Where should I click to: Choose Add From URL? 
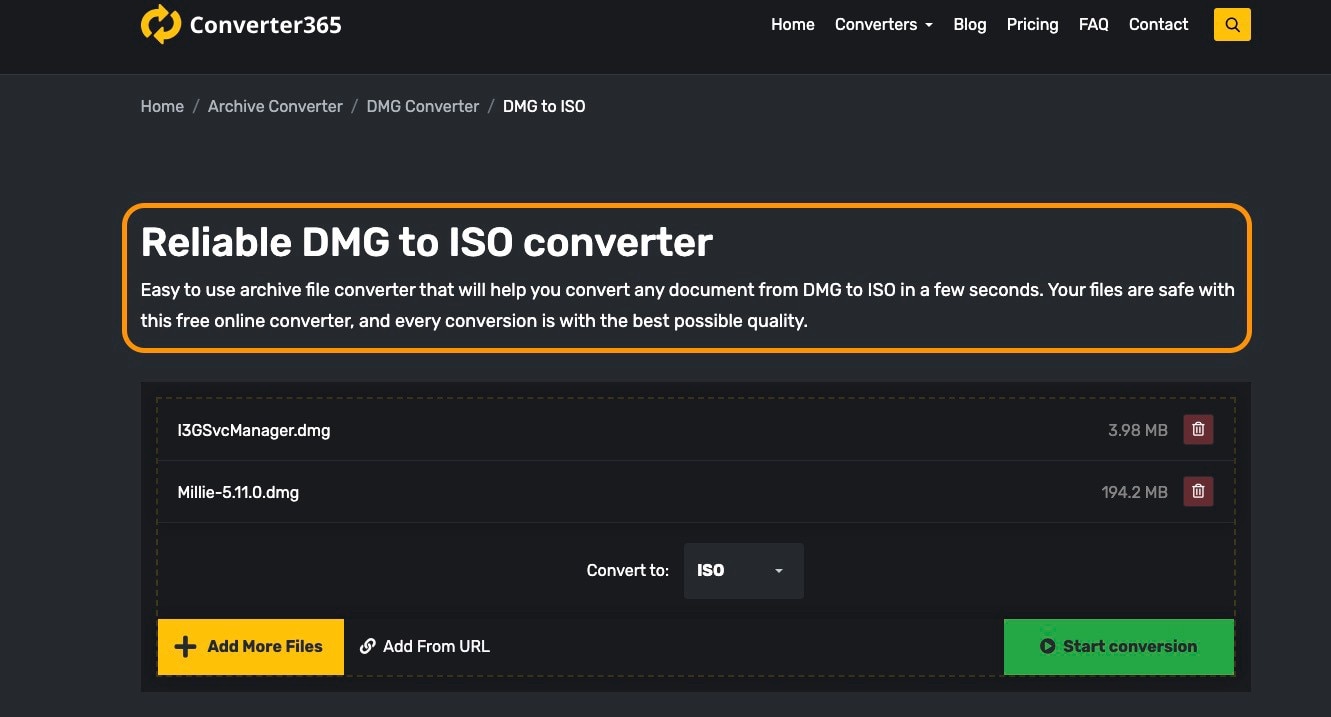pyautogui.click(x=425, y=646)
